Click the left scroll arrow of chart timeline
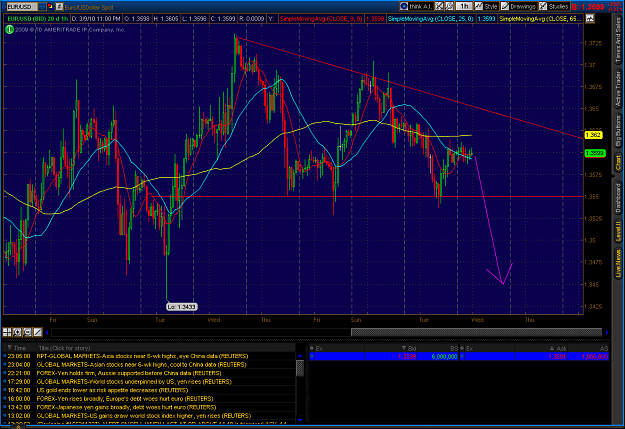Image resolution: width=625 pixels, height=429 pixels. coord(47,332)
